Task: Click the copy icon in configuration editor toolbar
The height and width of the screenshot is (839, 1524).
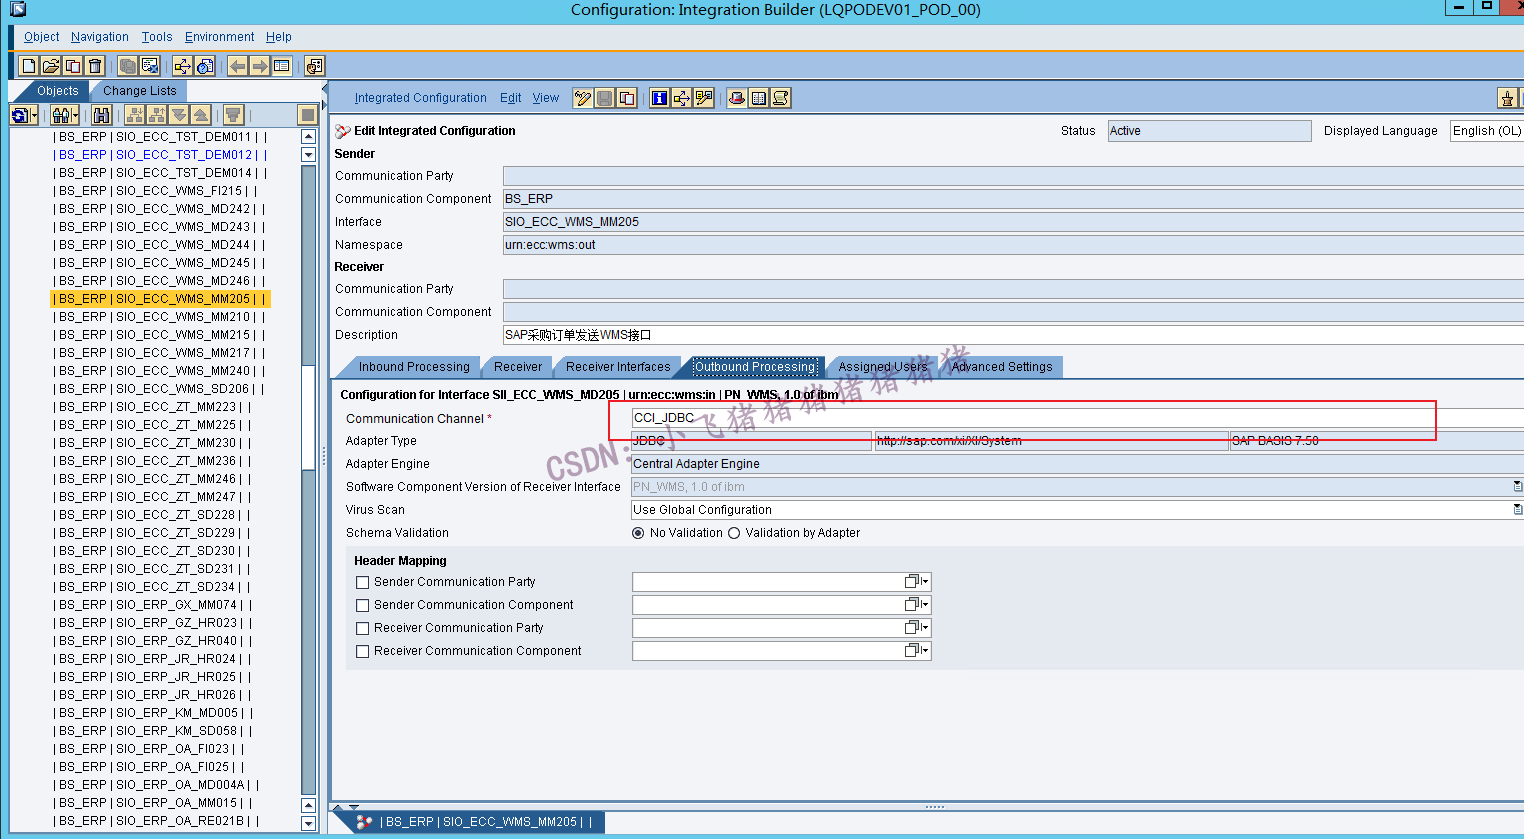Action: click(626, 98)
